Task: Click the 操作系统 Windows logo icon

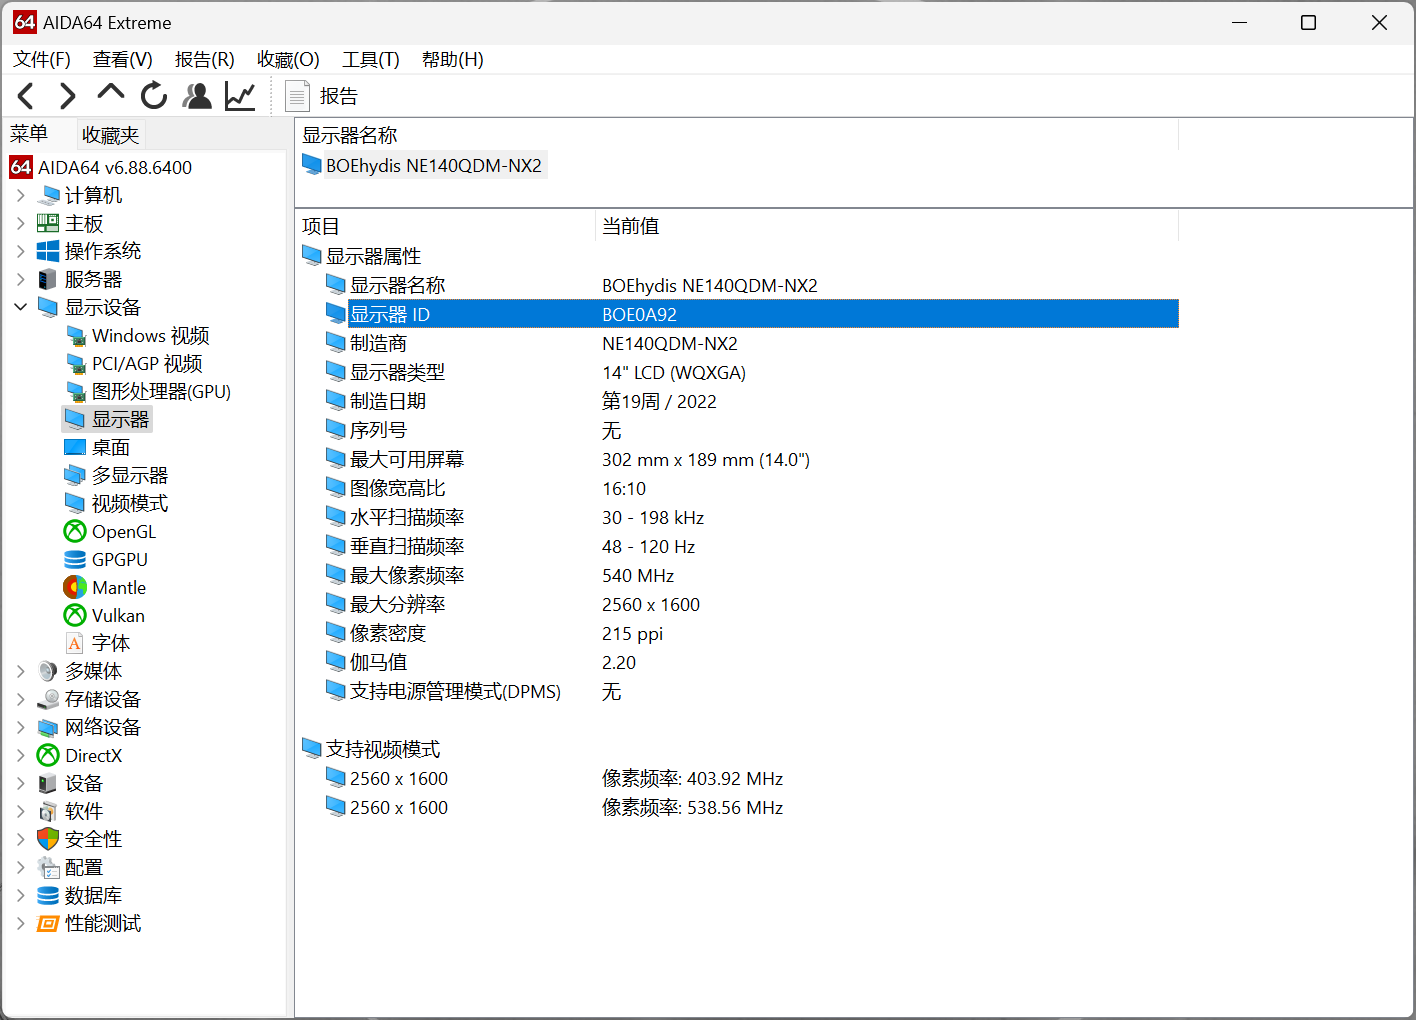Action: point(48,251)
